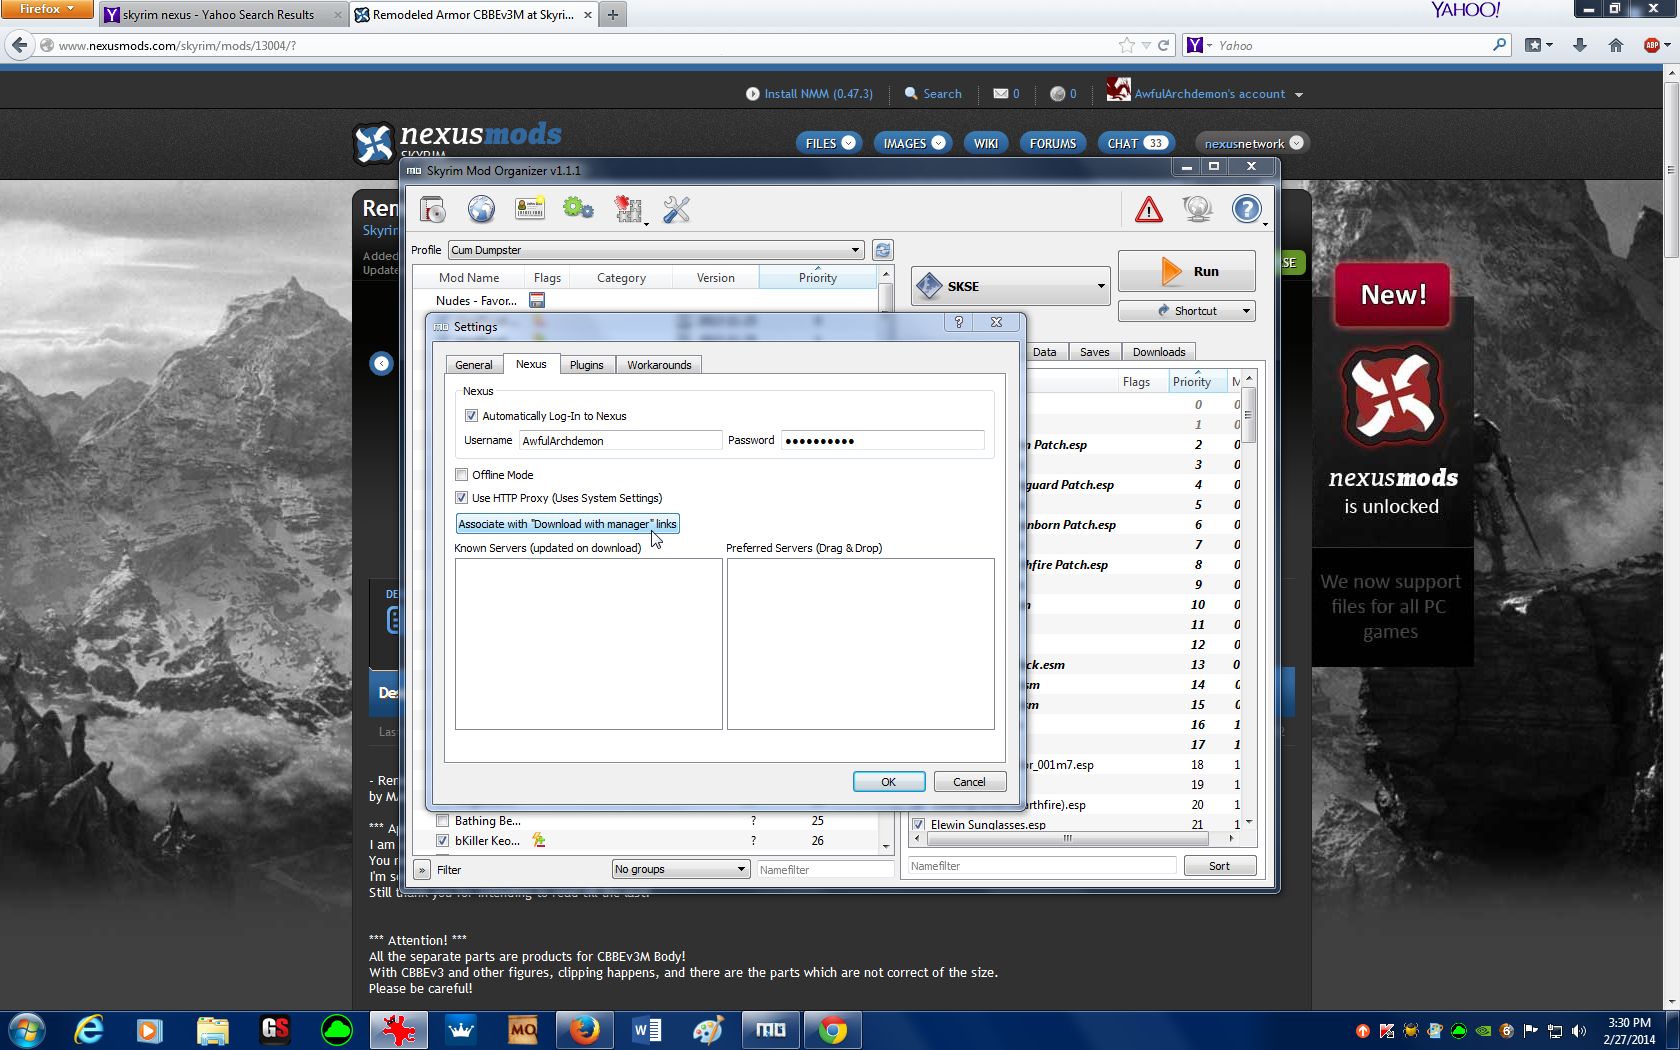The image size is (1680, 1050).
Task: Switch to the Workarounds settings tab
Action: [x=659, y=365]
